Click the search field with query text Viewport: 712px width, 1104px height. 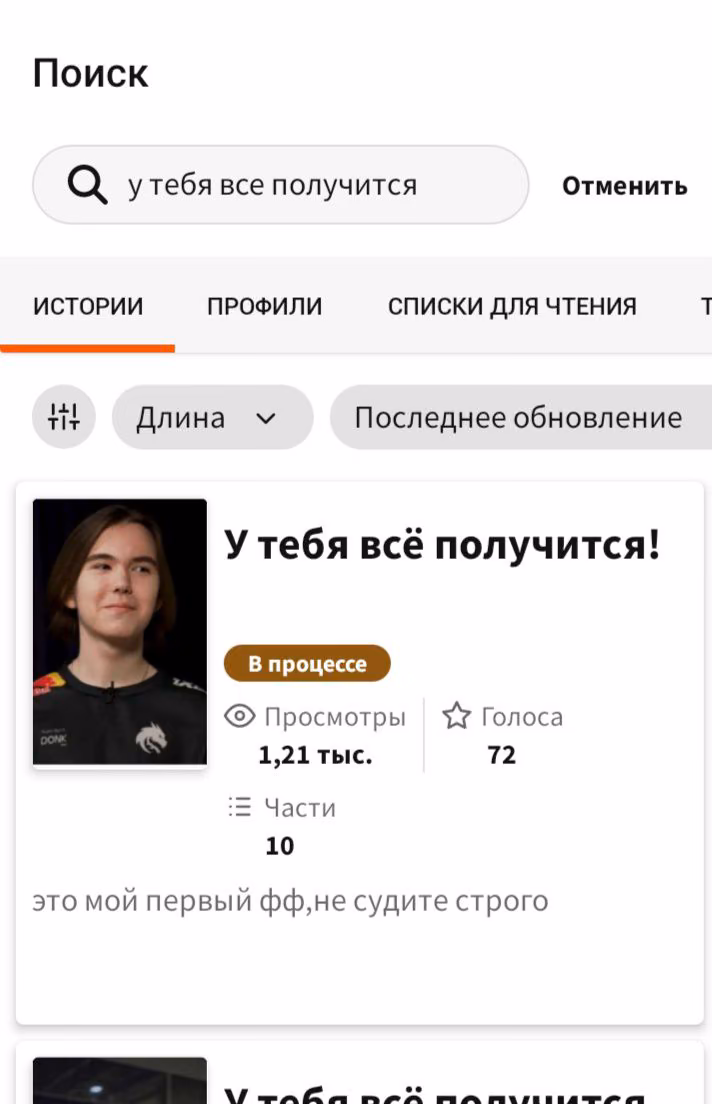tap(280, 184)
